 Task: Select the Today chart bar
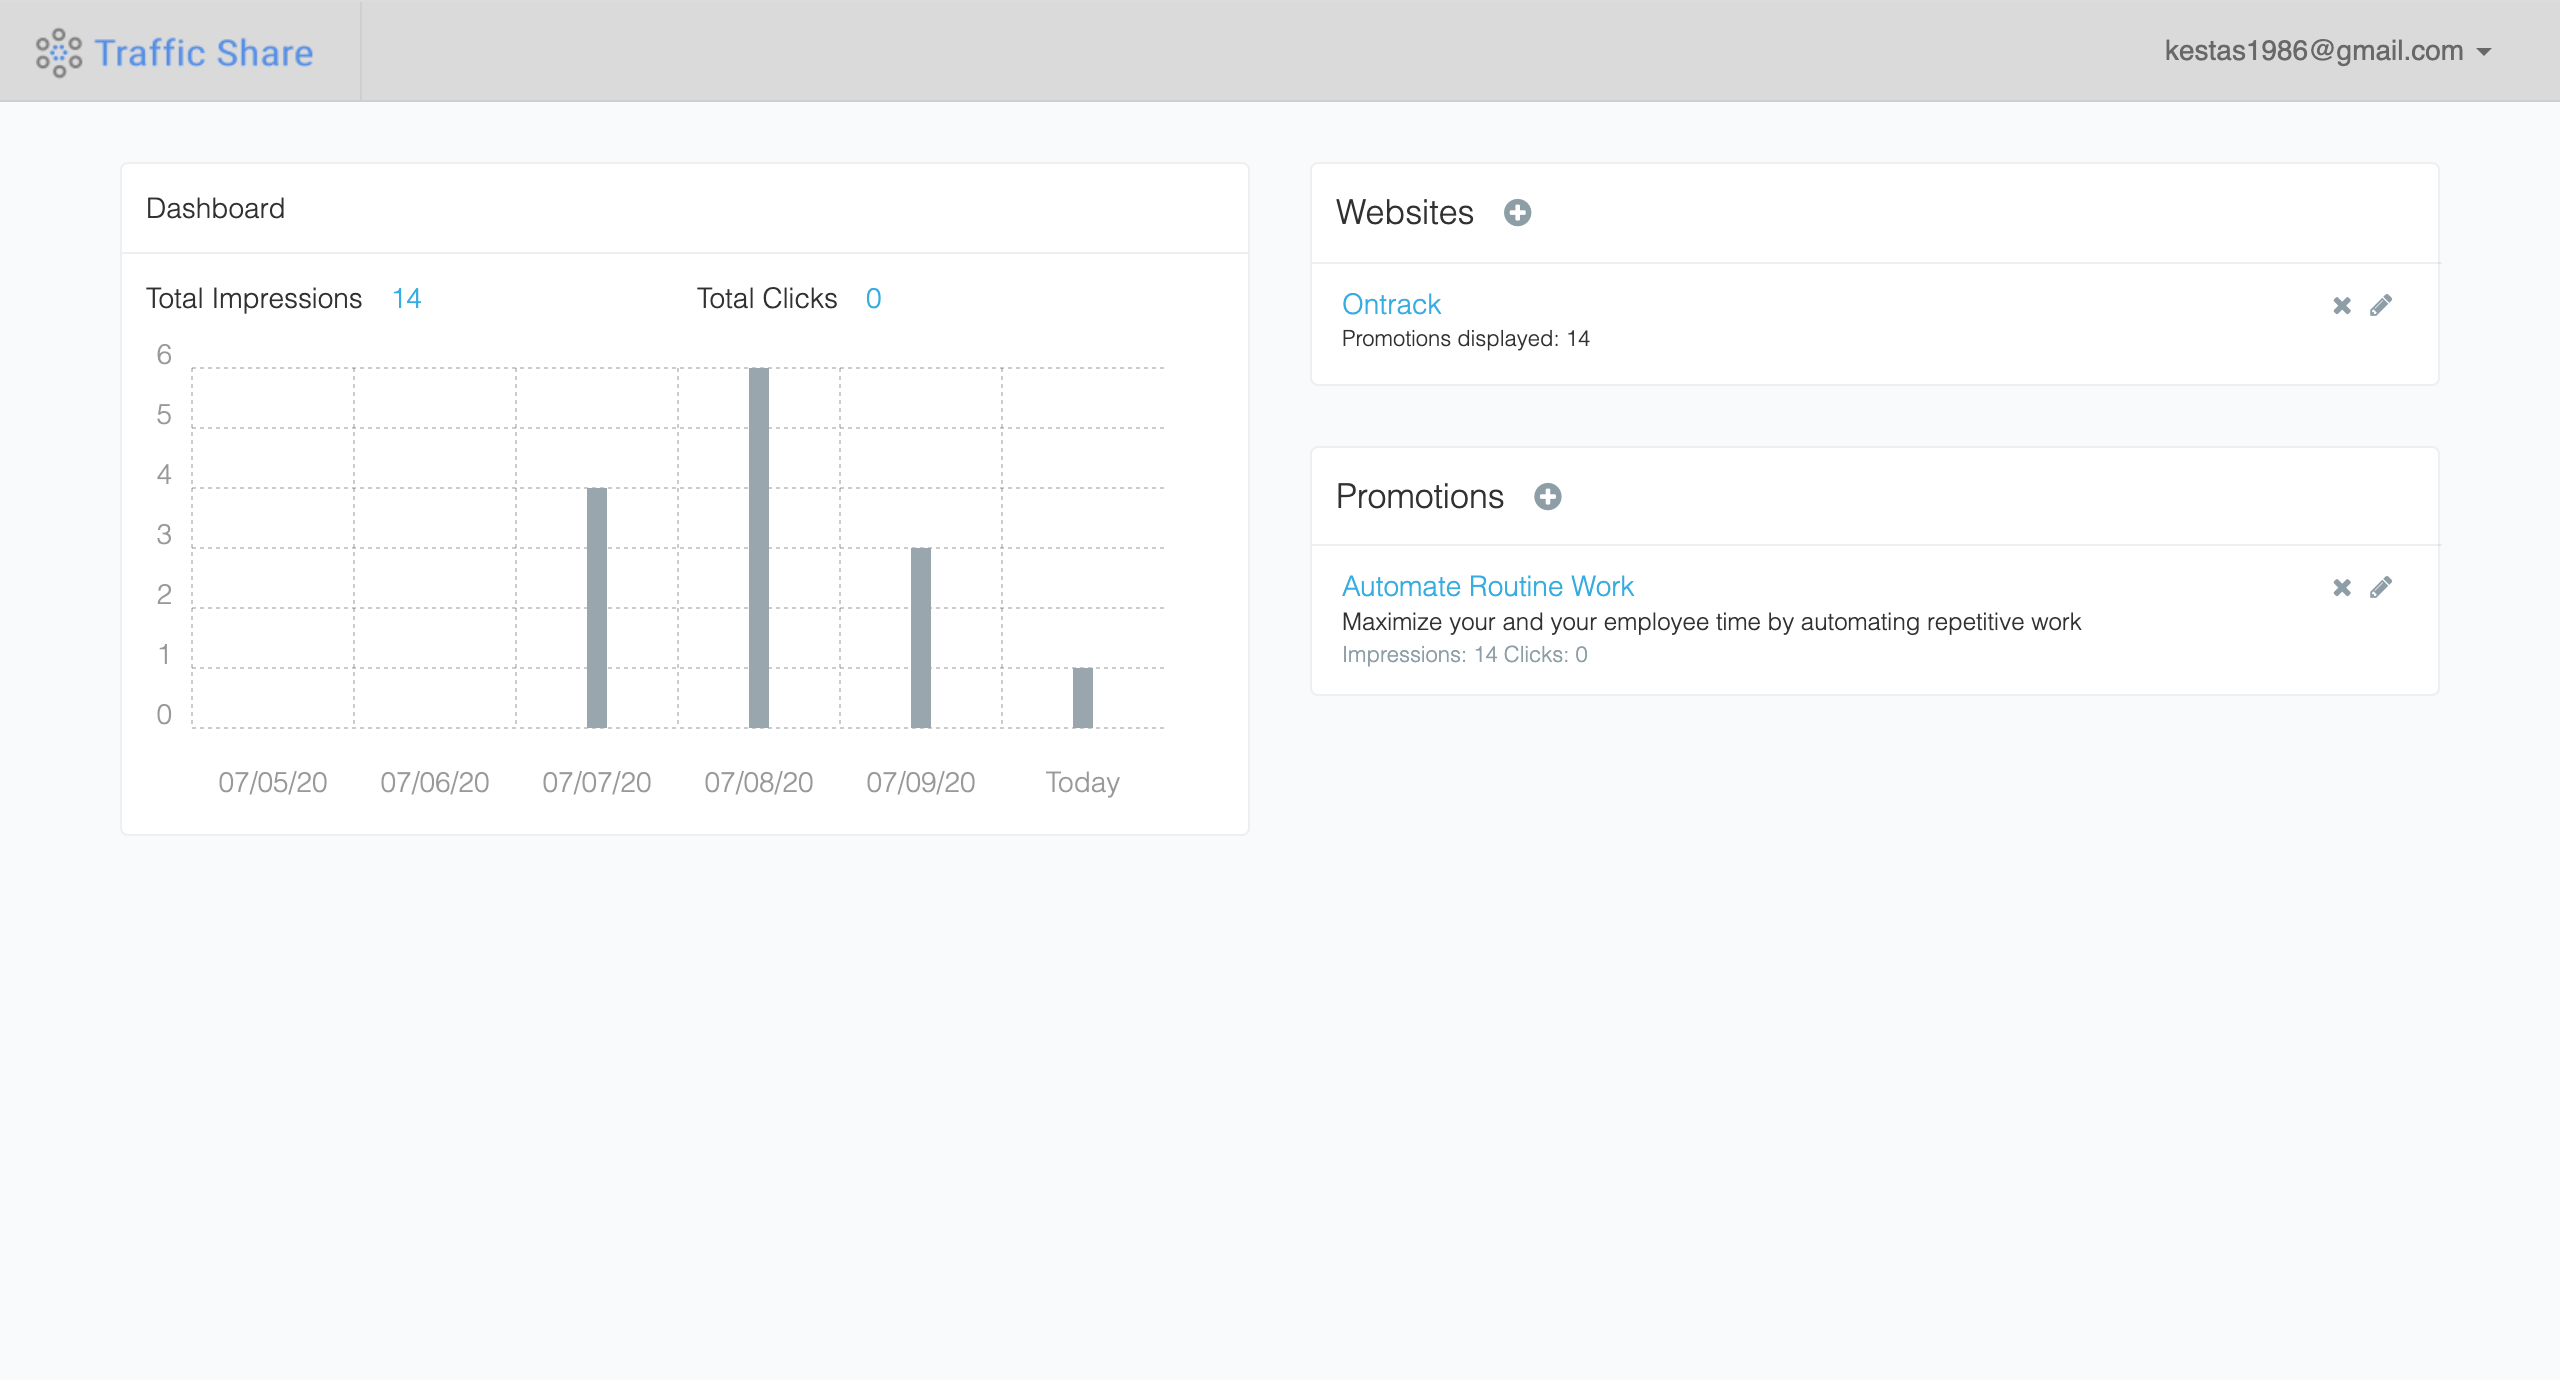point(1083,698)
